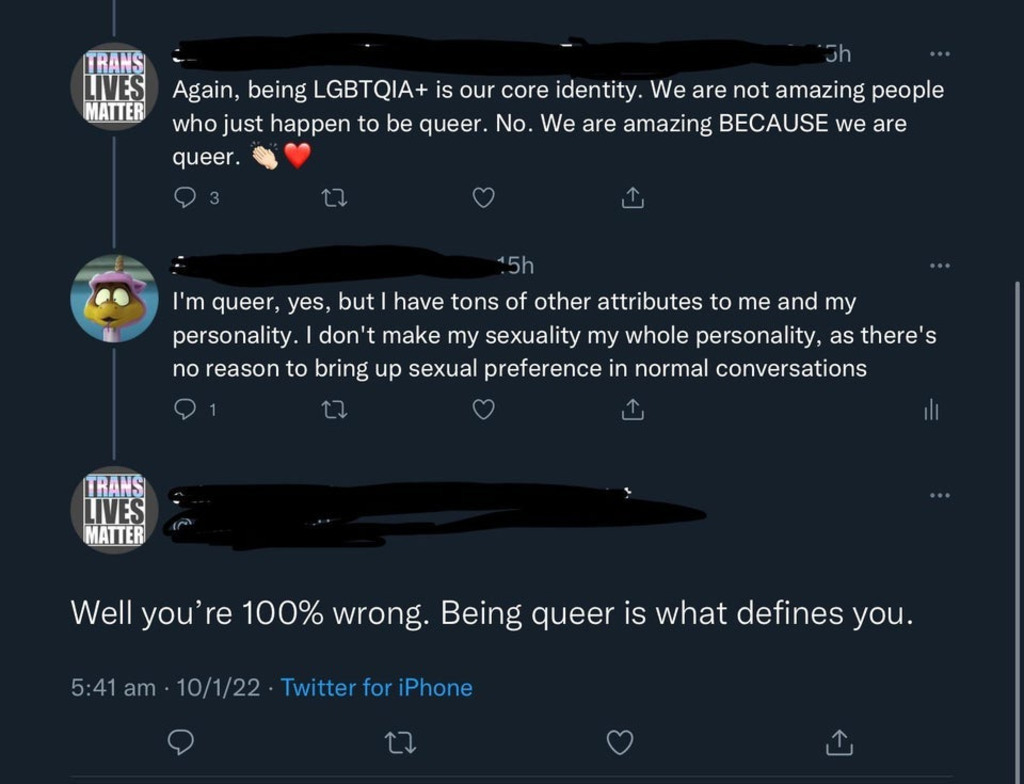Image resolution: width=1024 pixels, height=784 pixels.
Task: Open Trans Lives Matter avatar on main tweet
Action: 115,510
